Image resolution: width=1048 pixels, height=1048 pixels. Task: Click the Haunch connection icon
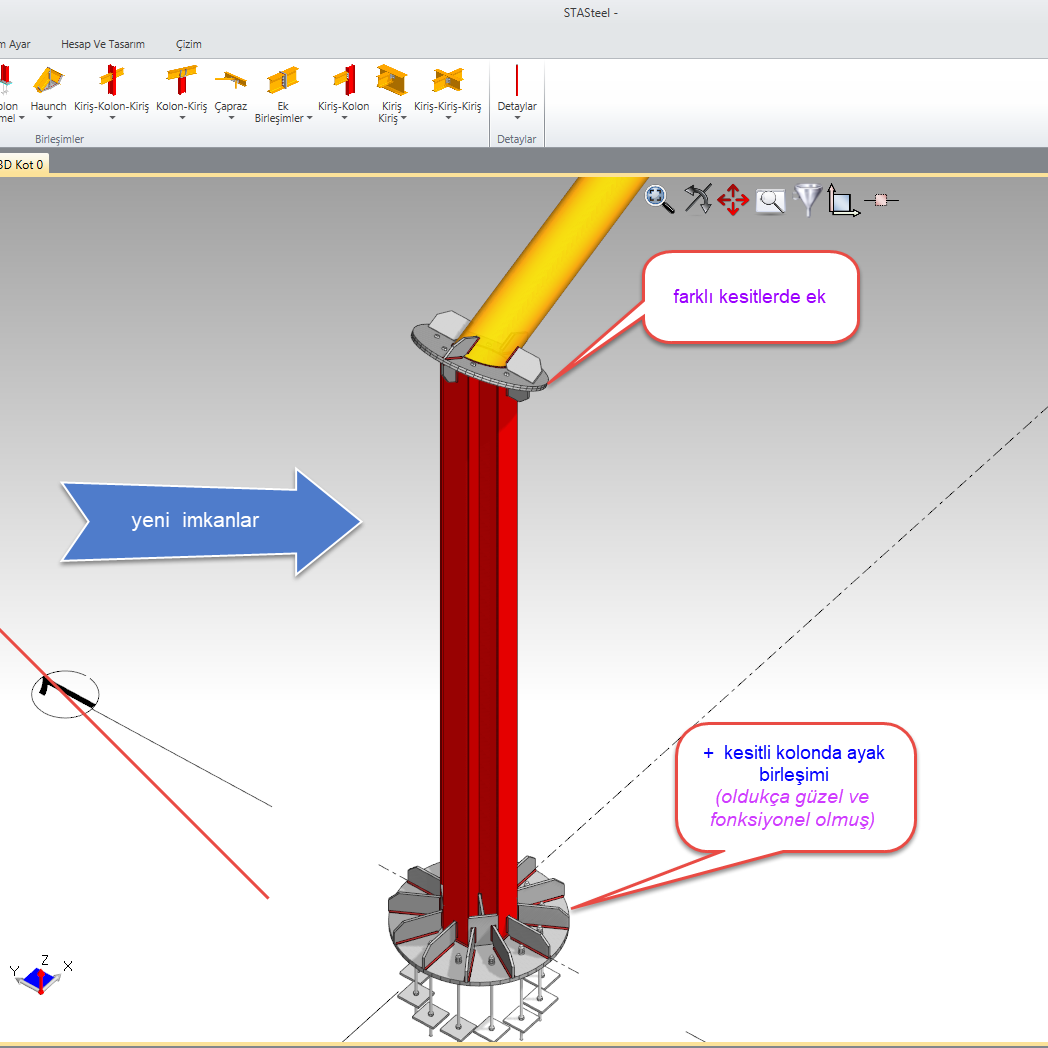pos(48,82)
